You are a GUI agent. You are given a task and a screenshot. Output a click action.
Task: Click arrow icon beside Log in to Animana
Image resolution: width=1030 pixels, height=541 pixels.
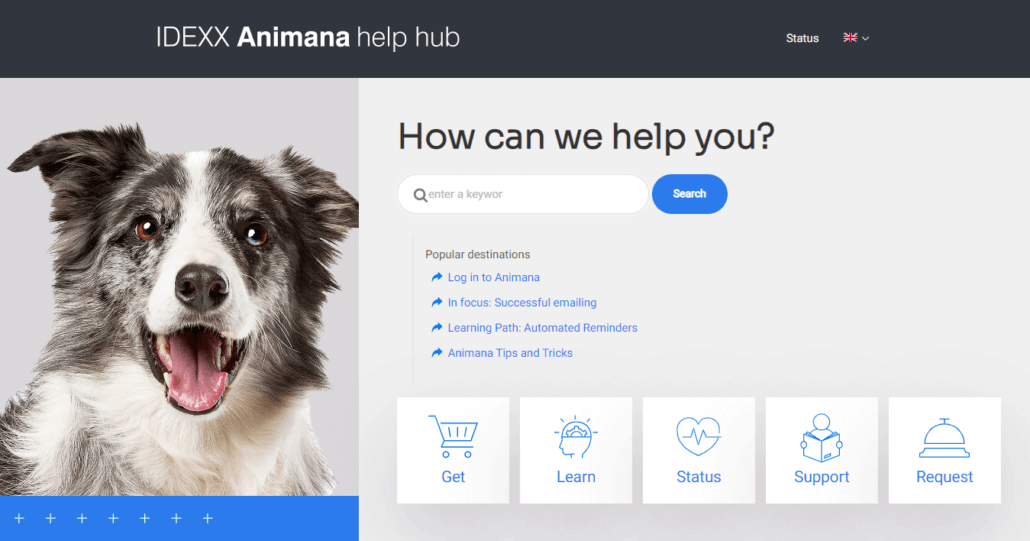click(x=437, y=277)
